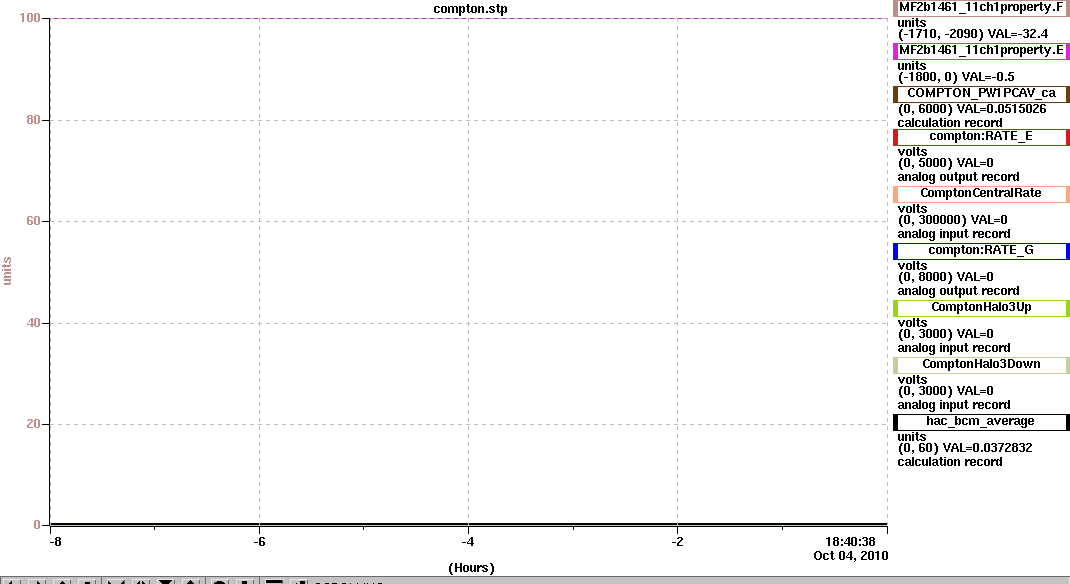The image size is (1070, 584).
Task: Click 'analog output record' under compton:RATE_G
Action: point(958,291)
